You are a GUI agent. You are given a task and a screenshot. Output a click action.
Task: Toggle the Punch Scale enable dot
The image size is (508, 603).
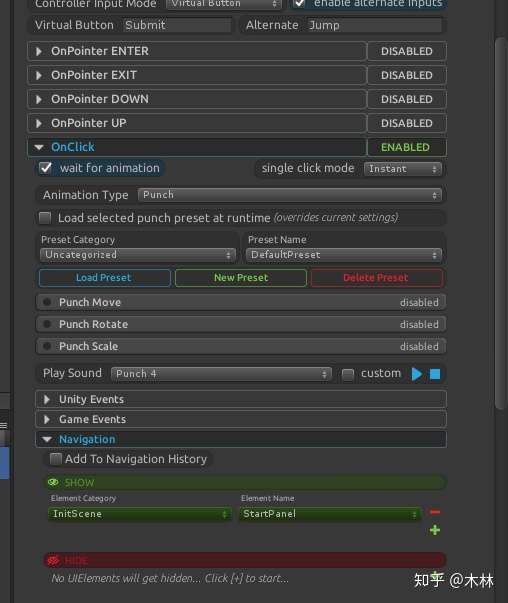click(x=47, y=346)
